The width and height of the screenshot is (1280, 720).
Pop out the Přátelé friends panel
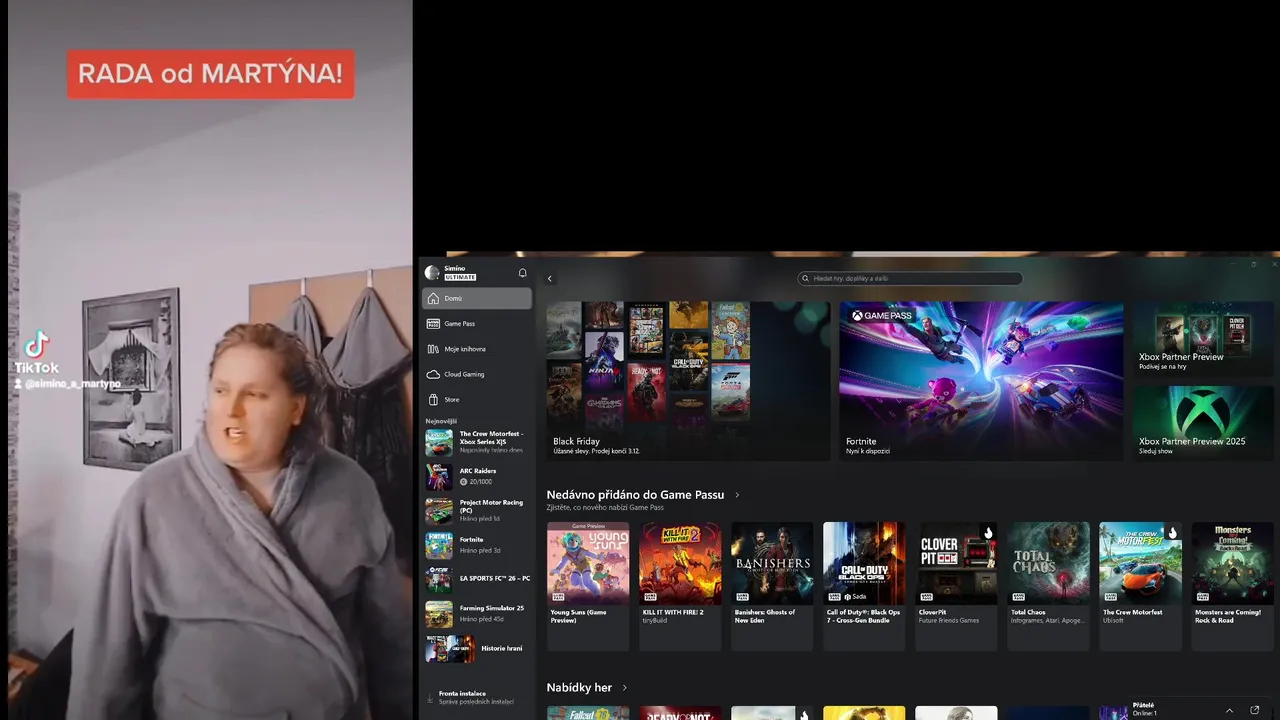pyautogui.click(x=1255, y=709)
